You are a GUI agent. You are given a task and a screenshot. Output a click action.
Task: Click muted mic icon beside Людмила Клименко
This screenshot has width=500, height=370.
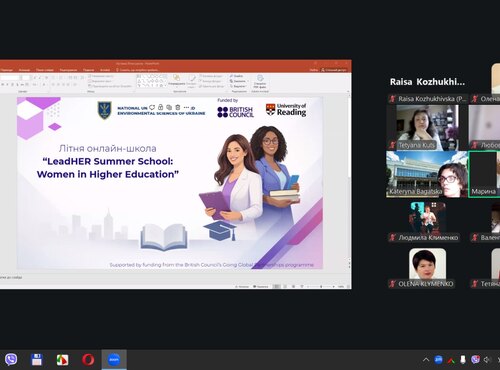pos(393,237)
